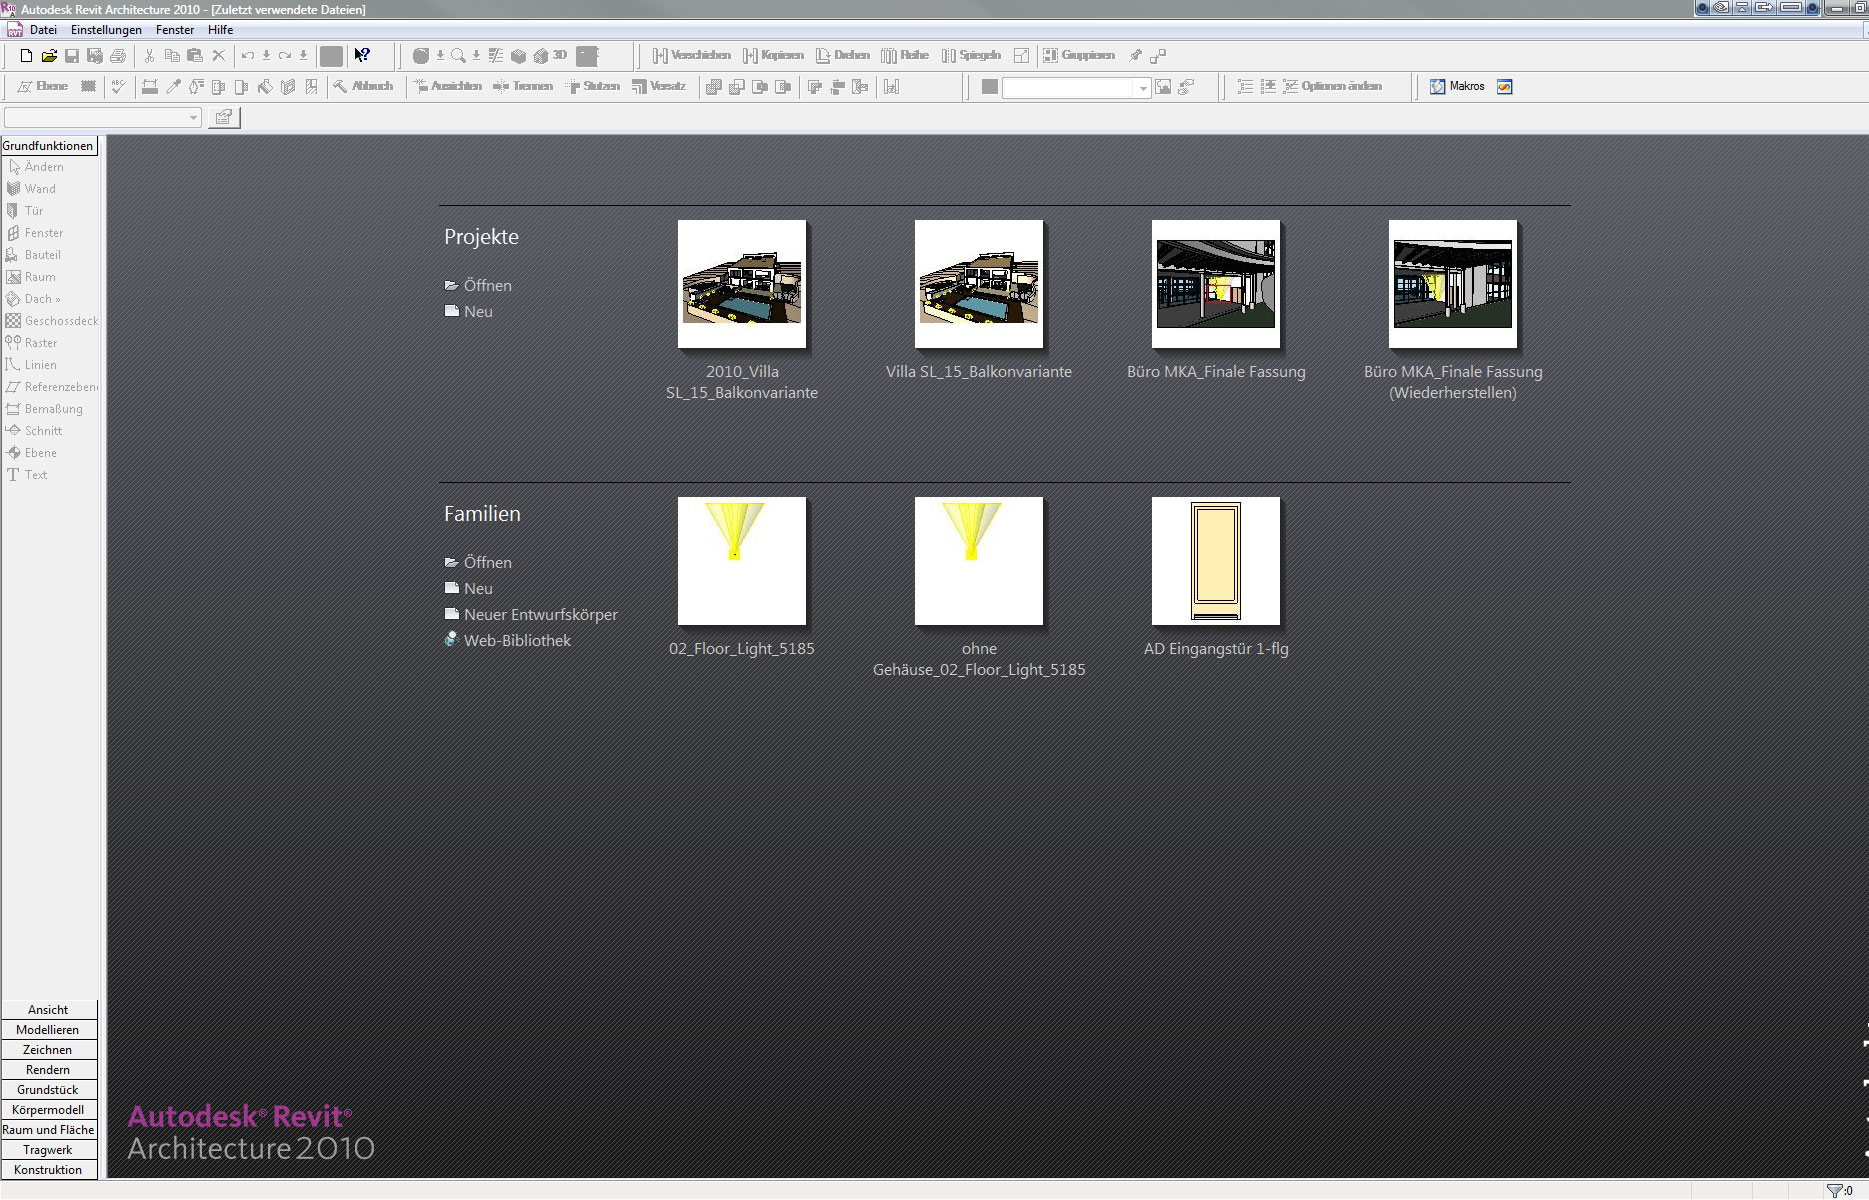Click the Cut scissors toolbar icon
Screen dimensions: 1869x1200
click(149, 56)
